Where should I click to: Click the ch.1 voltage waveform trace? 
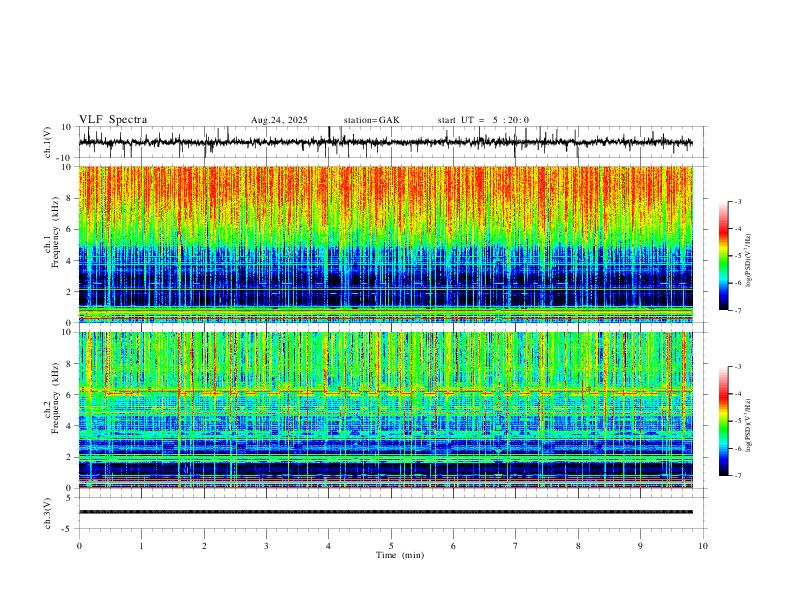point(385,142)
